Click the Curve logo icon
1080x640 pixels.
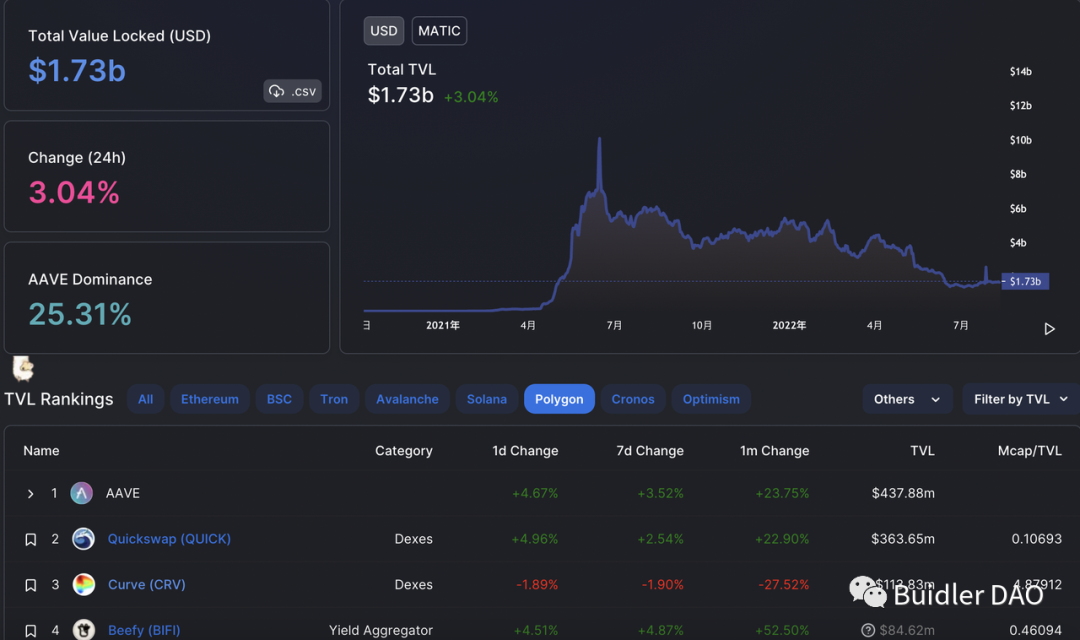83,584
